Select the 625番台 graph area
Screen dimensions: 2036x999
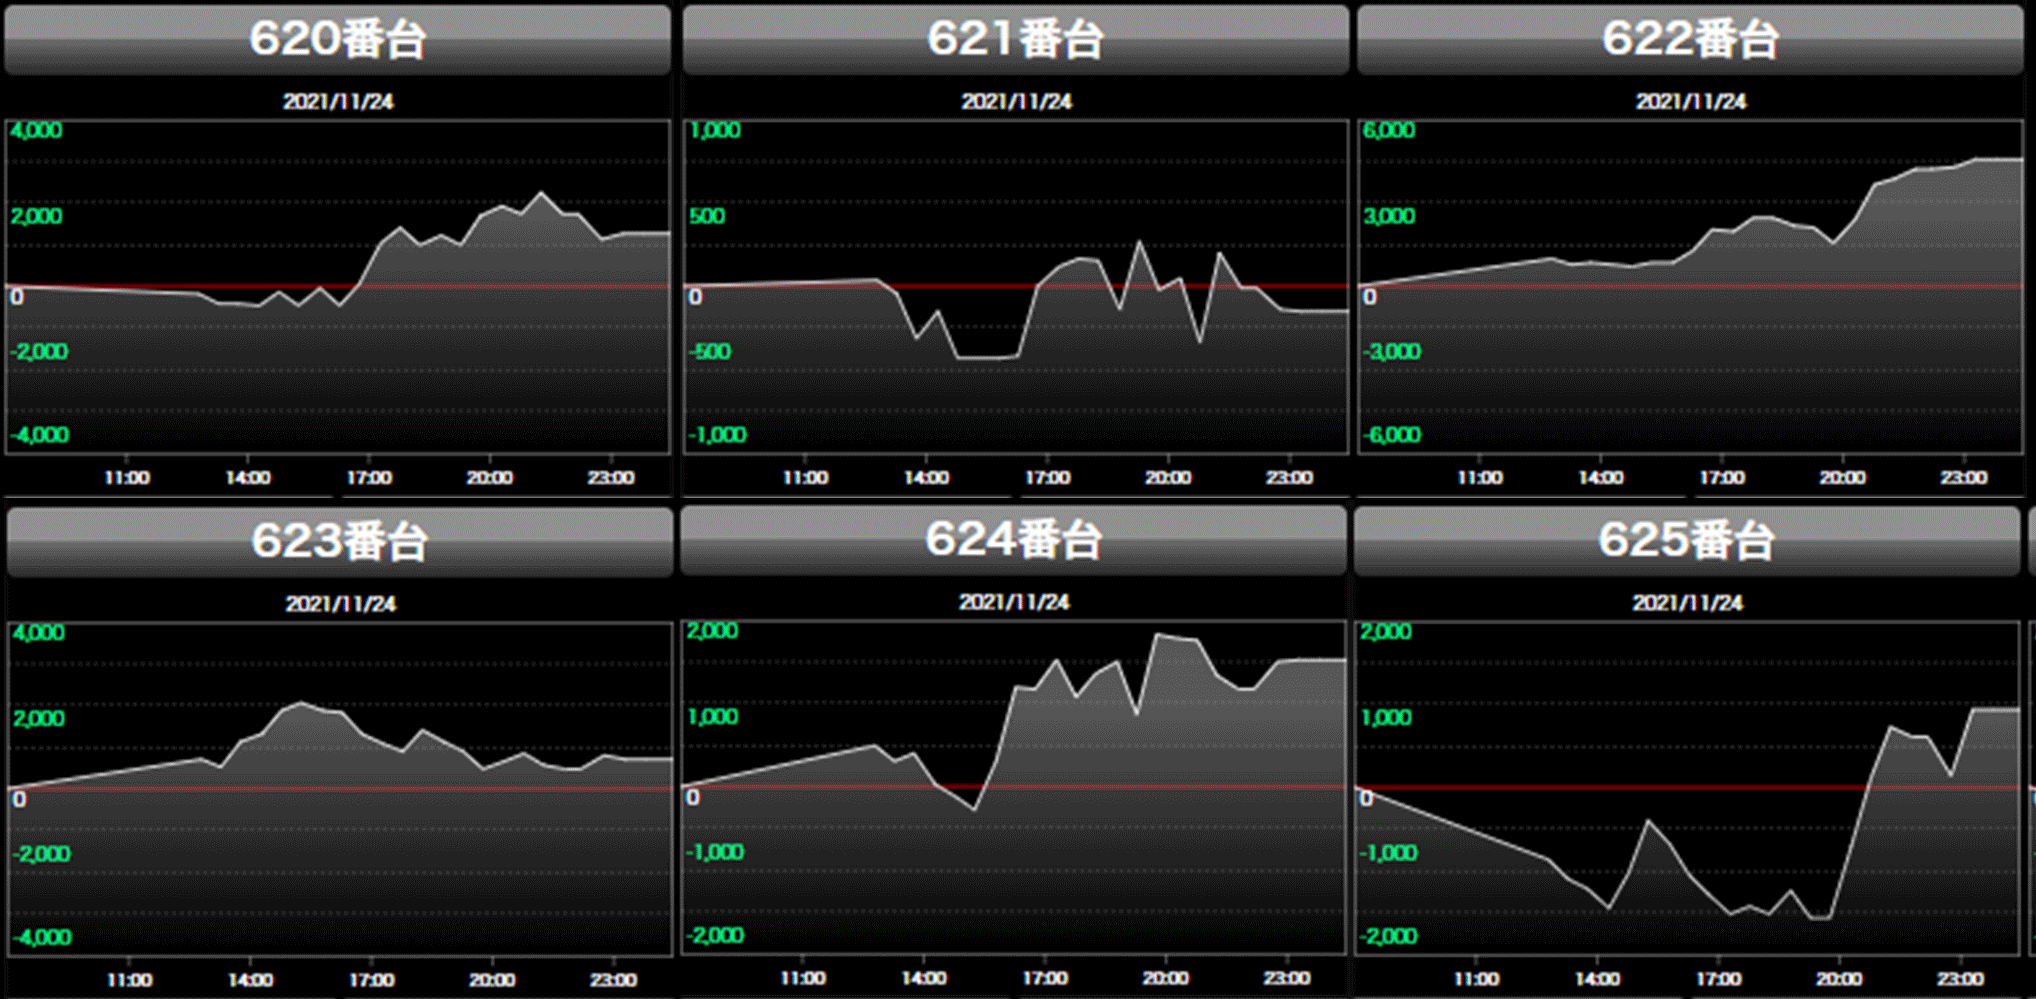[x=1687, y=788]
